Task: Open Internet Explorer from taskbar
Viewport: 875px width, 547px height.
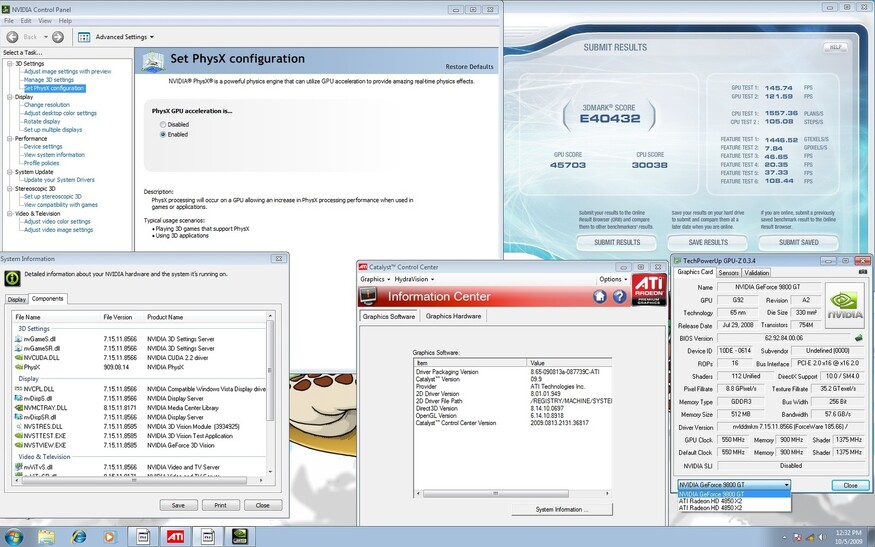Action: [x=79, y=537]
